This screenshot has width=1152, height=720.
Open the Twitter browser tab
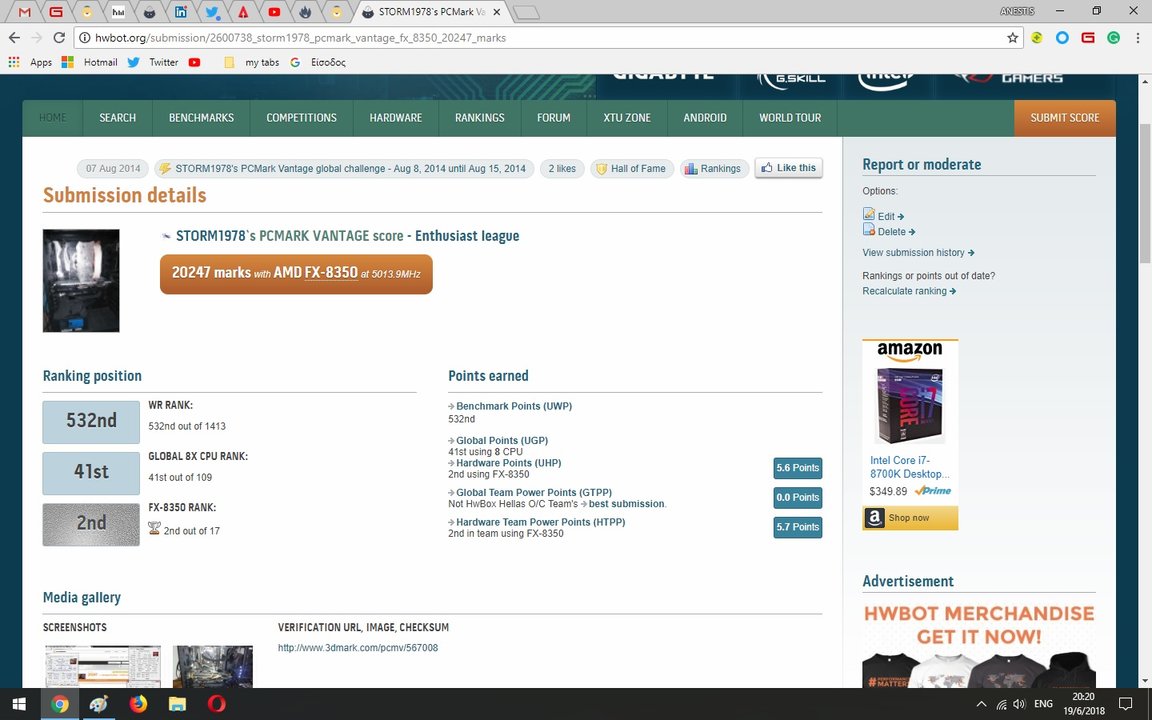click(212, 12)
